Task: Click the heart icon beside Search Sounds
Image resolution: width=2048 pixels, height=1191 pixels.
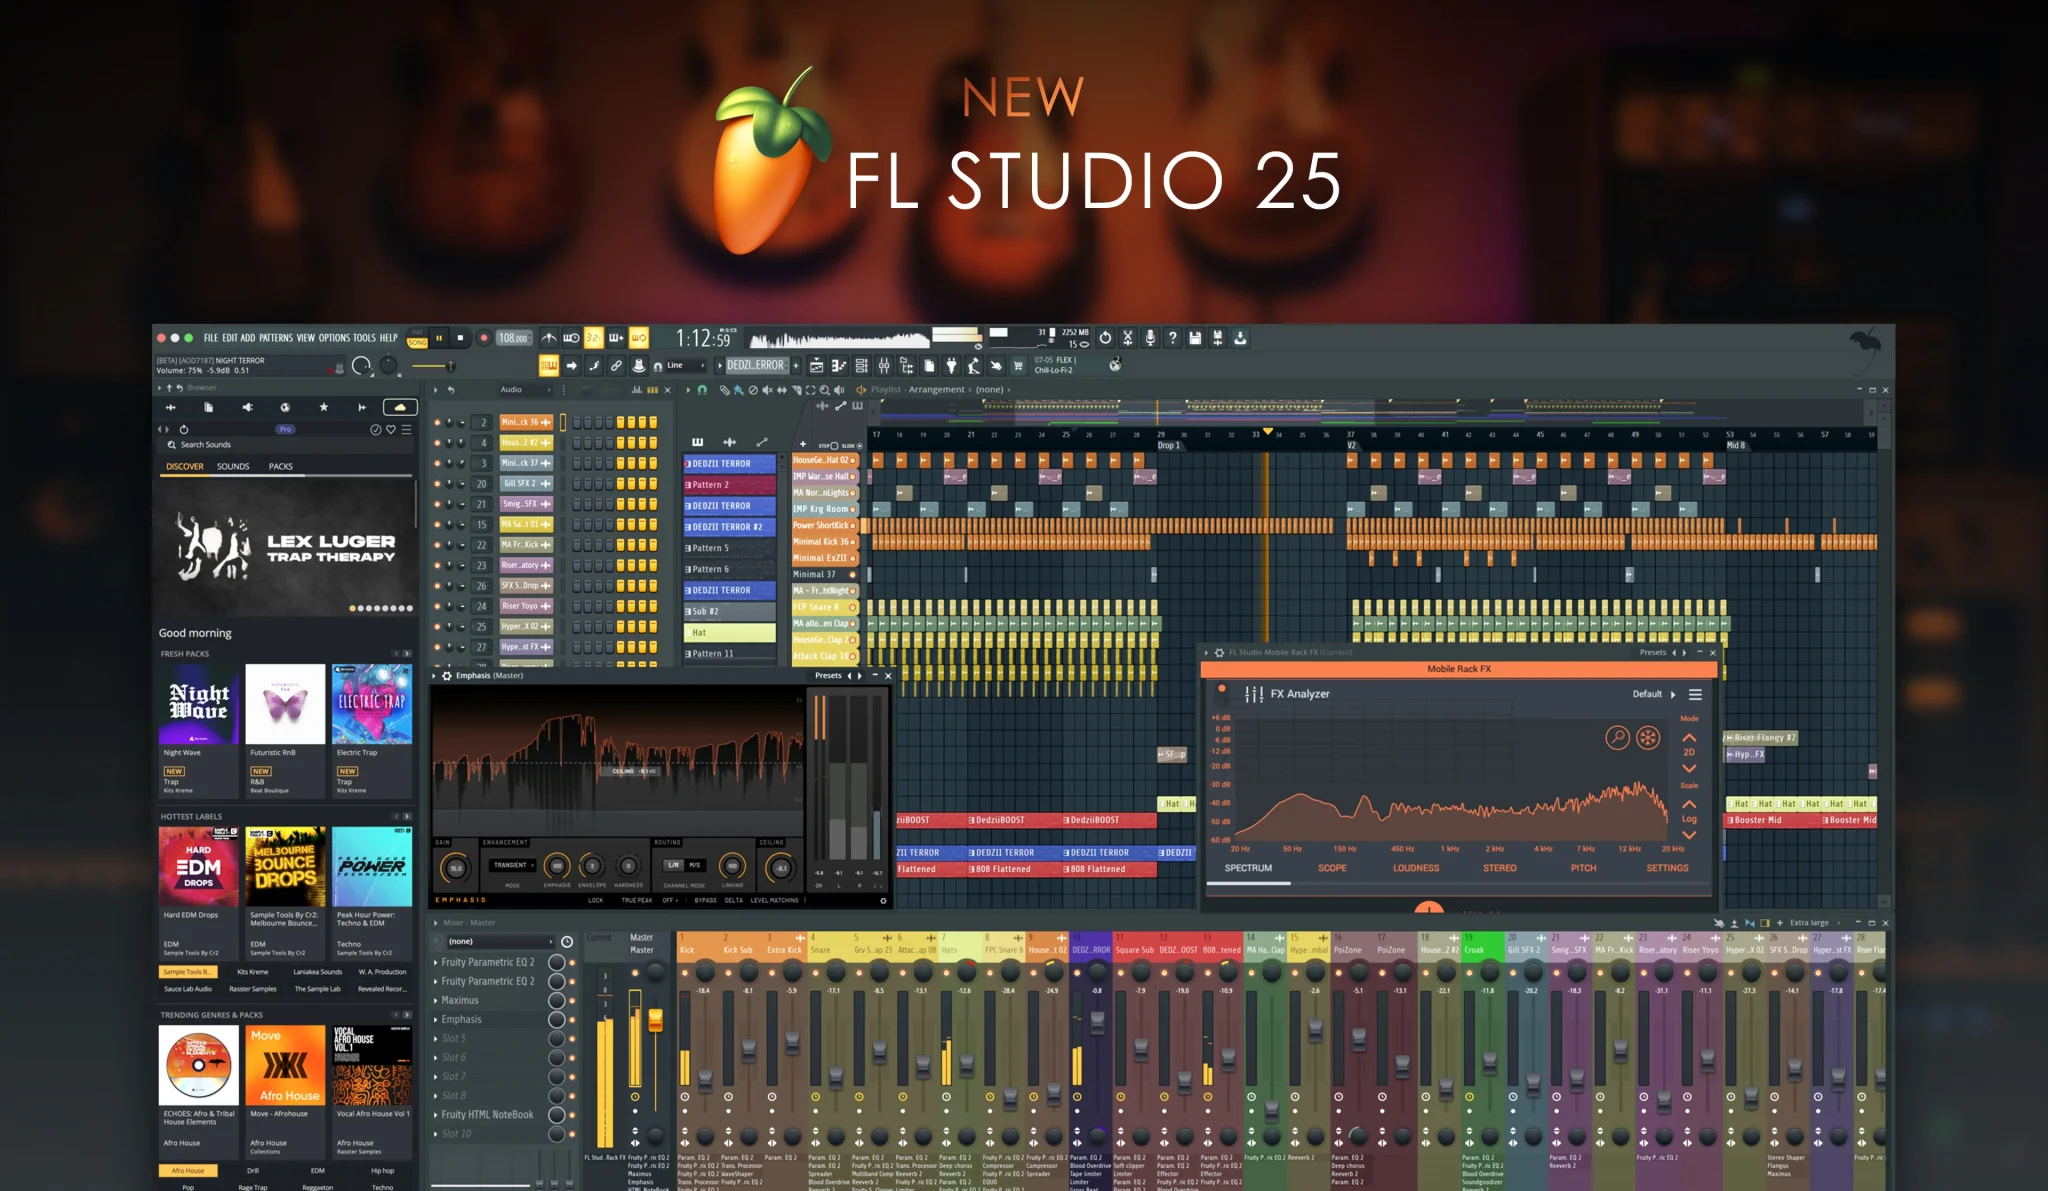Action: 391,429
